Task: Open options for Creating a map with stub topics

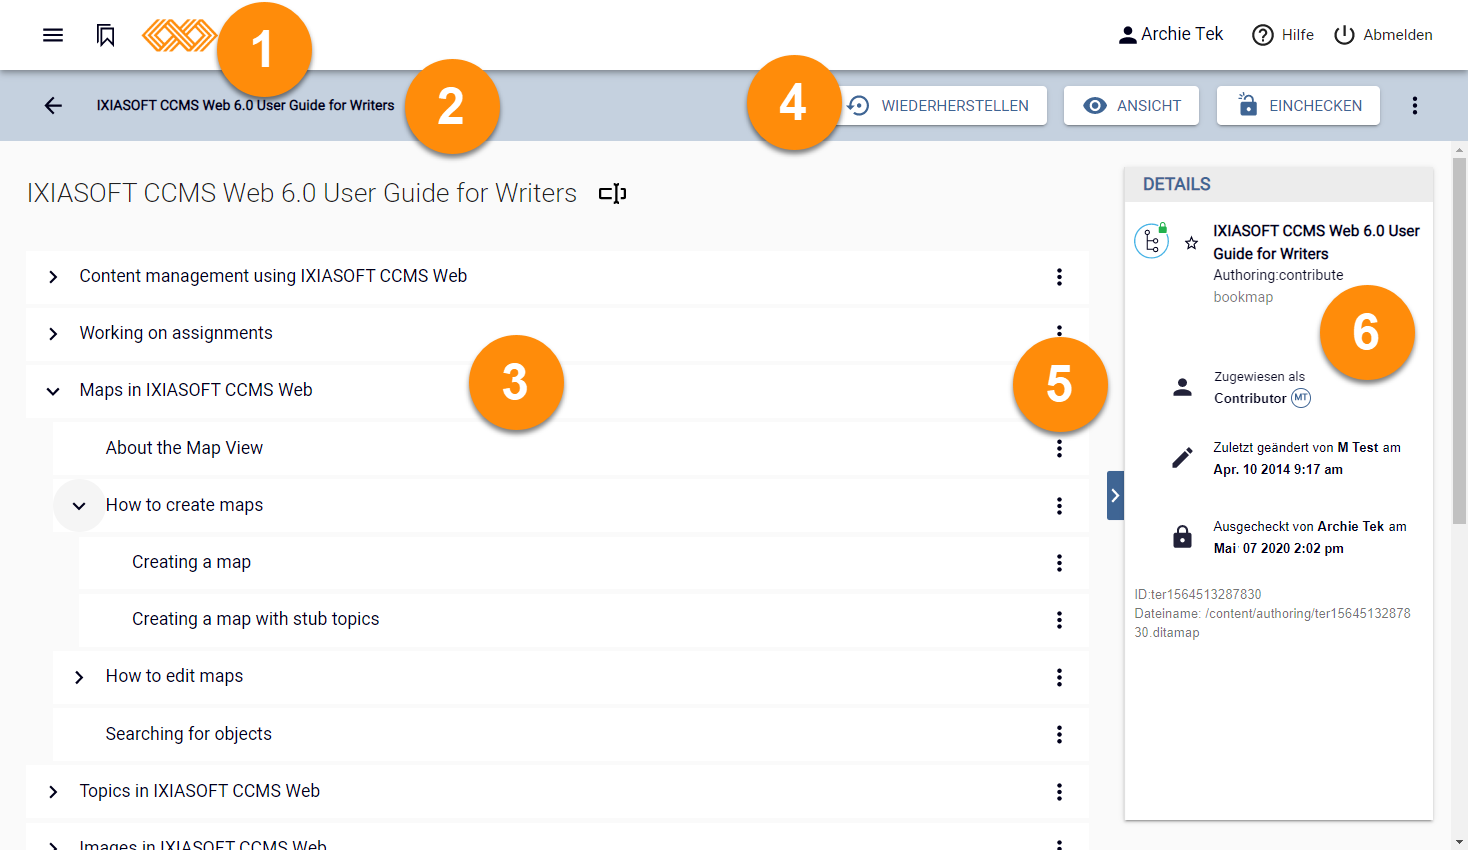Action: [x=1059, y=620]
